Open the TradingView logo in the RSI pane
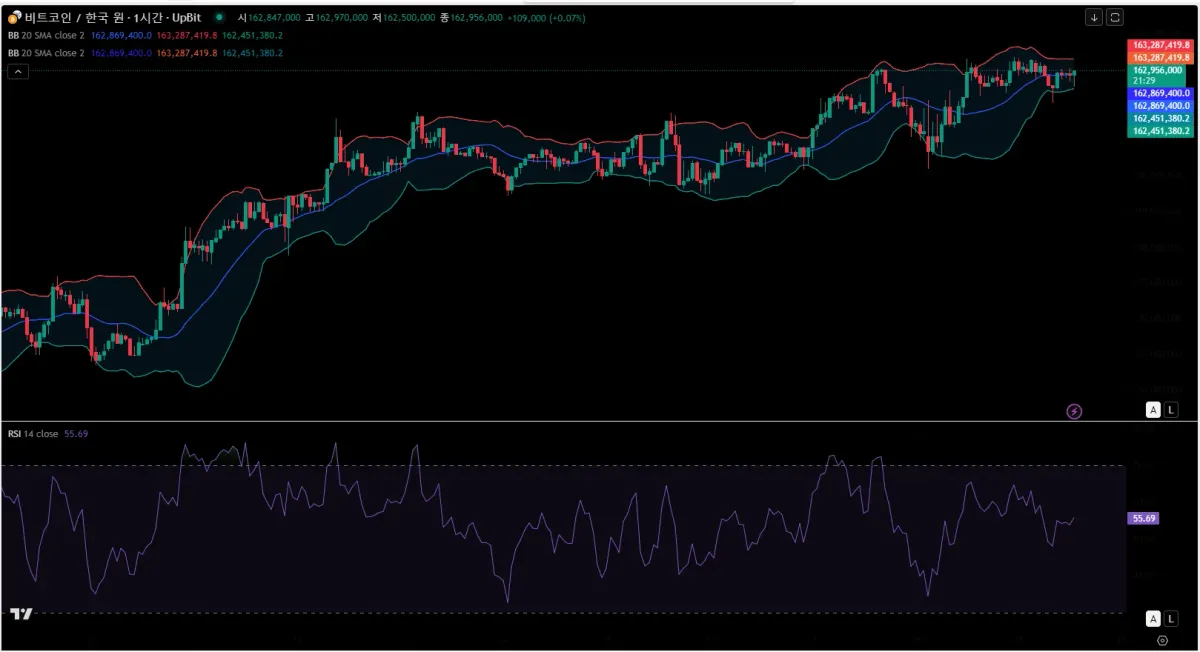This screenshot has height=652, width=1200. pyautogui.click(x=21, y=614)
